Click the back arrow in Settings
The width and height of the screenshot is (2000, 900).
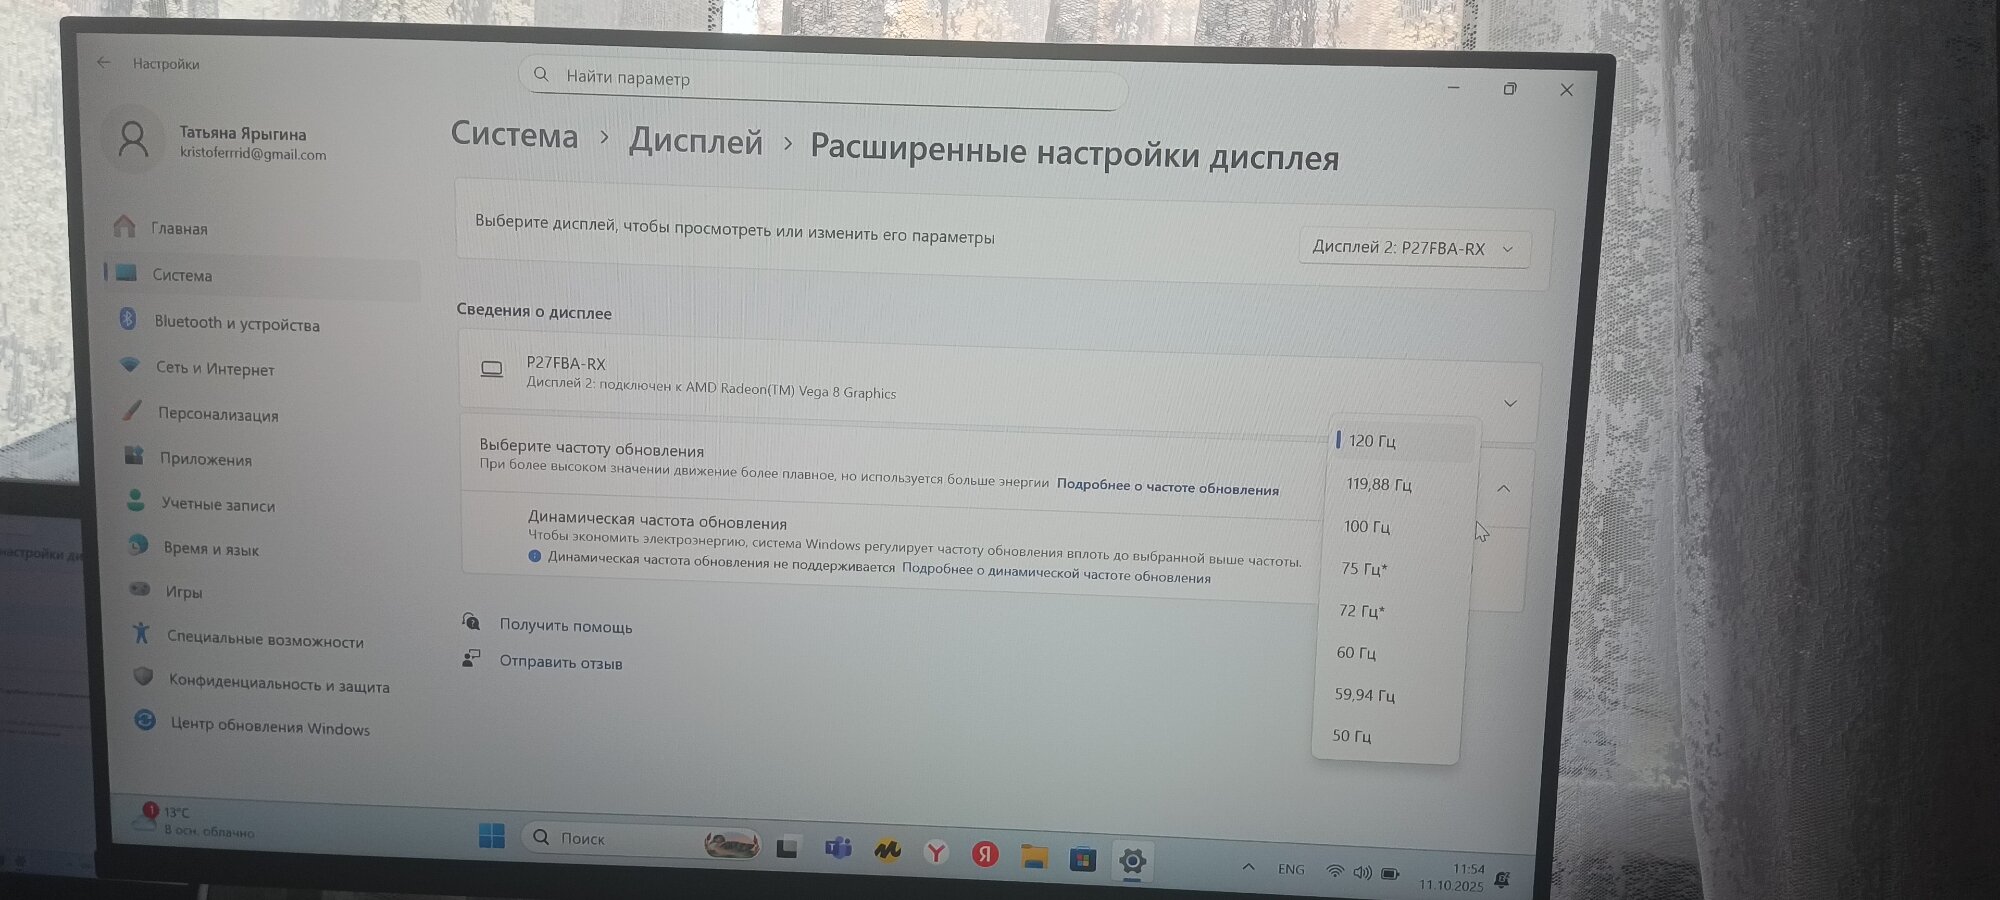(x=104, y=62)
